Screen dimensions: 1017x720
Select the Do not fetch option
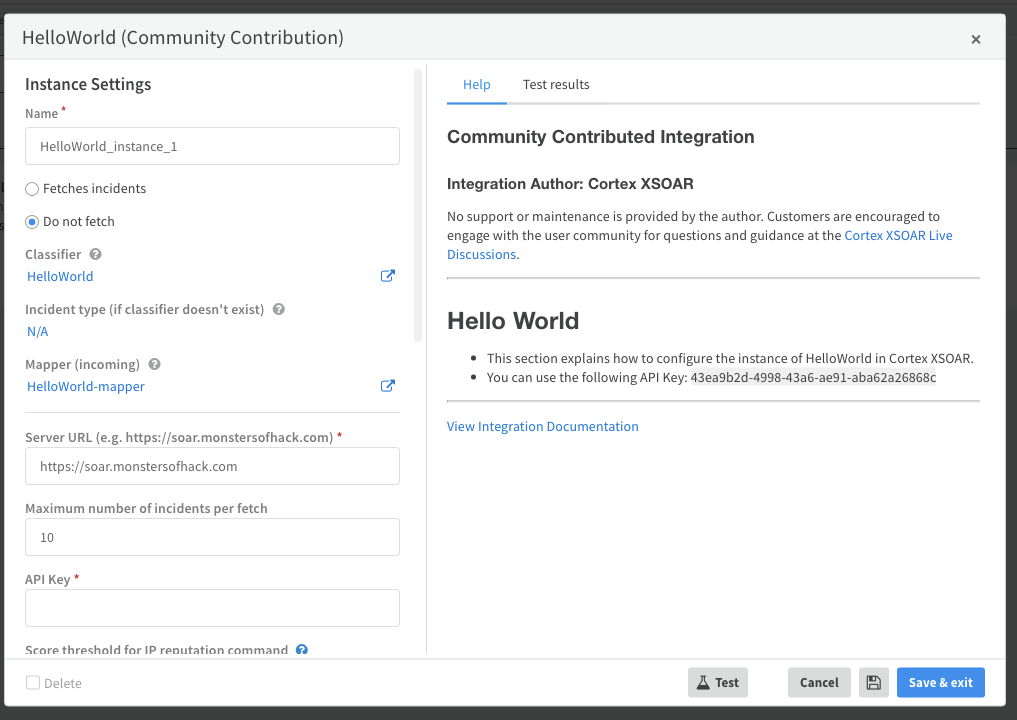coord(32,222)
